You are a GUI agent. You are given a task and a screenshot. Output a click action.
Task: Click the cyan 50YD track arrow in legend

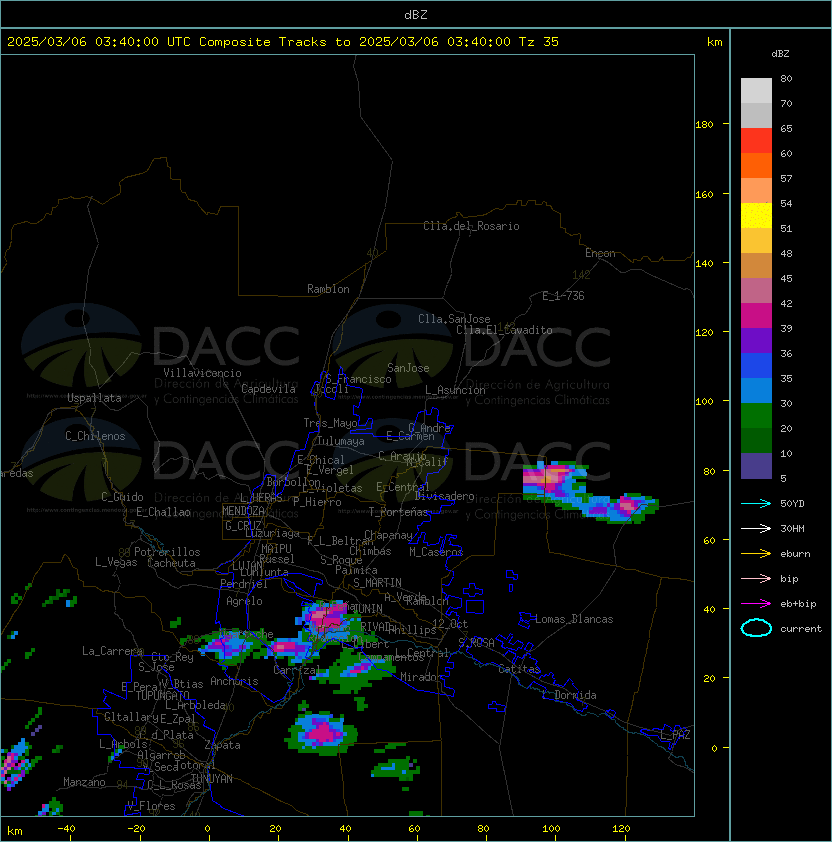pos(756,504)
